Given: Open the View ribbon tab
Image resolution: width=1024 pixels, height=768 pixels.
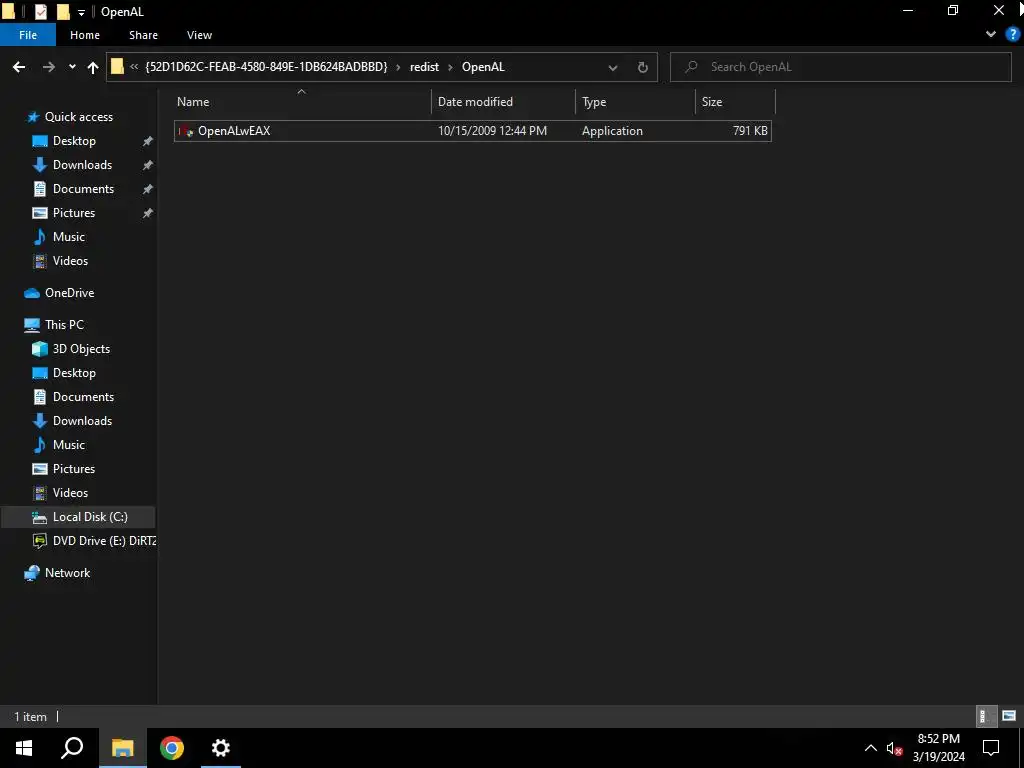Looking at the screenshot, I should pyautogui.click(x=199, y=35).
